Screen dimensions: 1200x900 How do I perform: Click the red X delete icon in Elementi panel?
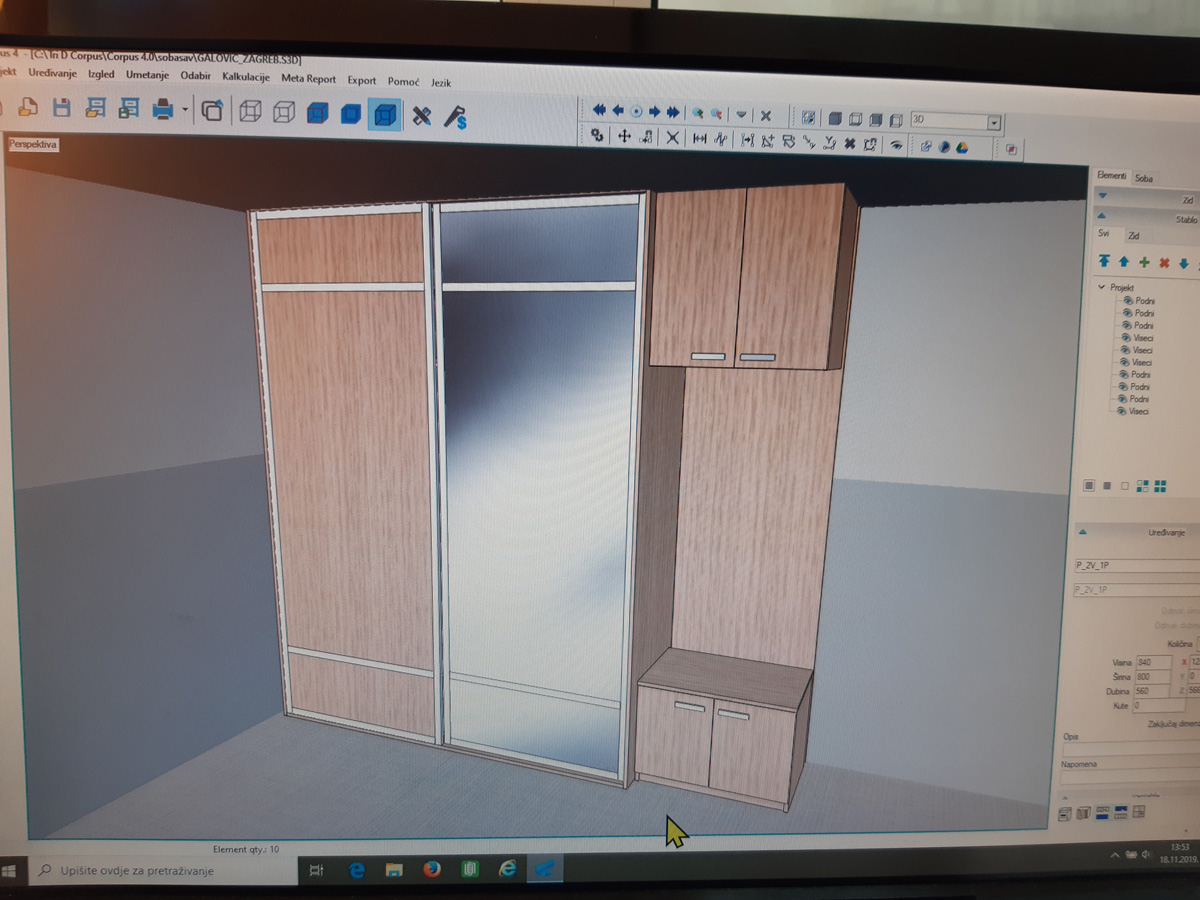point(1164,264)
